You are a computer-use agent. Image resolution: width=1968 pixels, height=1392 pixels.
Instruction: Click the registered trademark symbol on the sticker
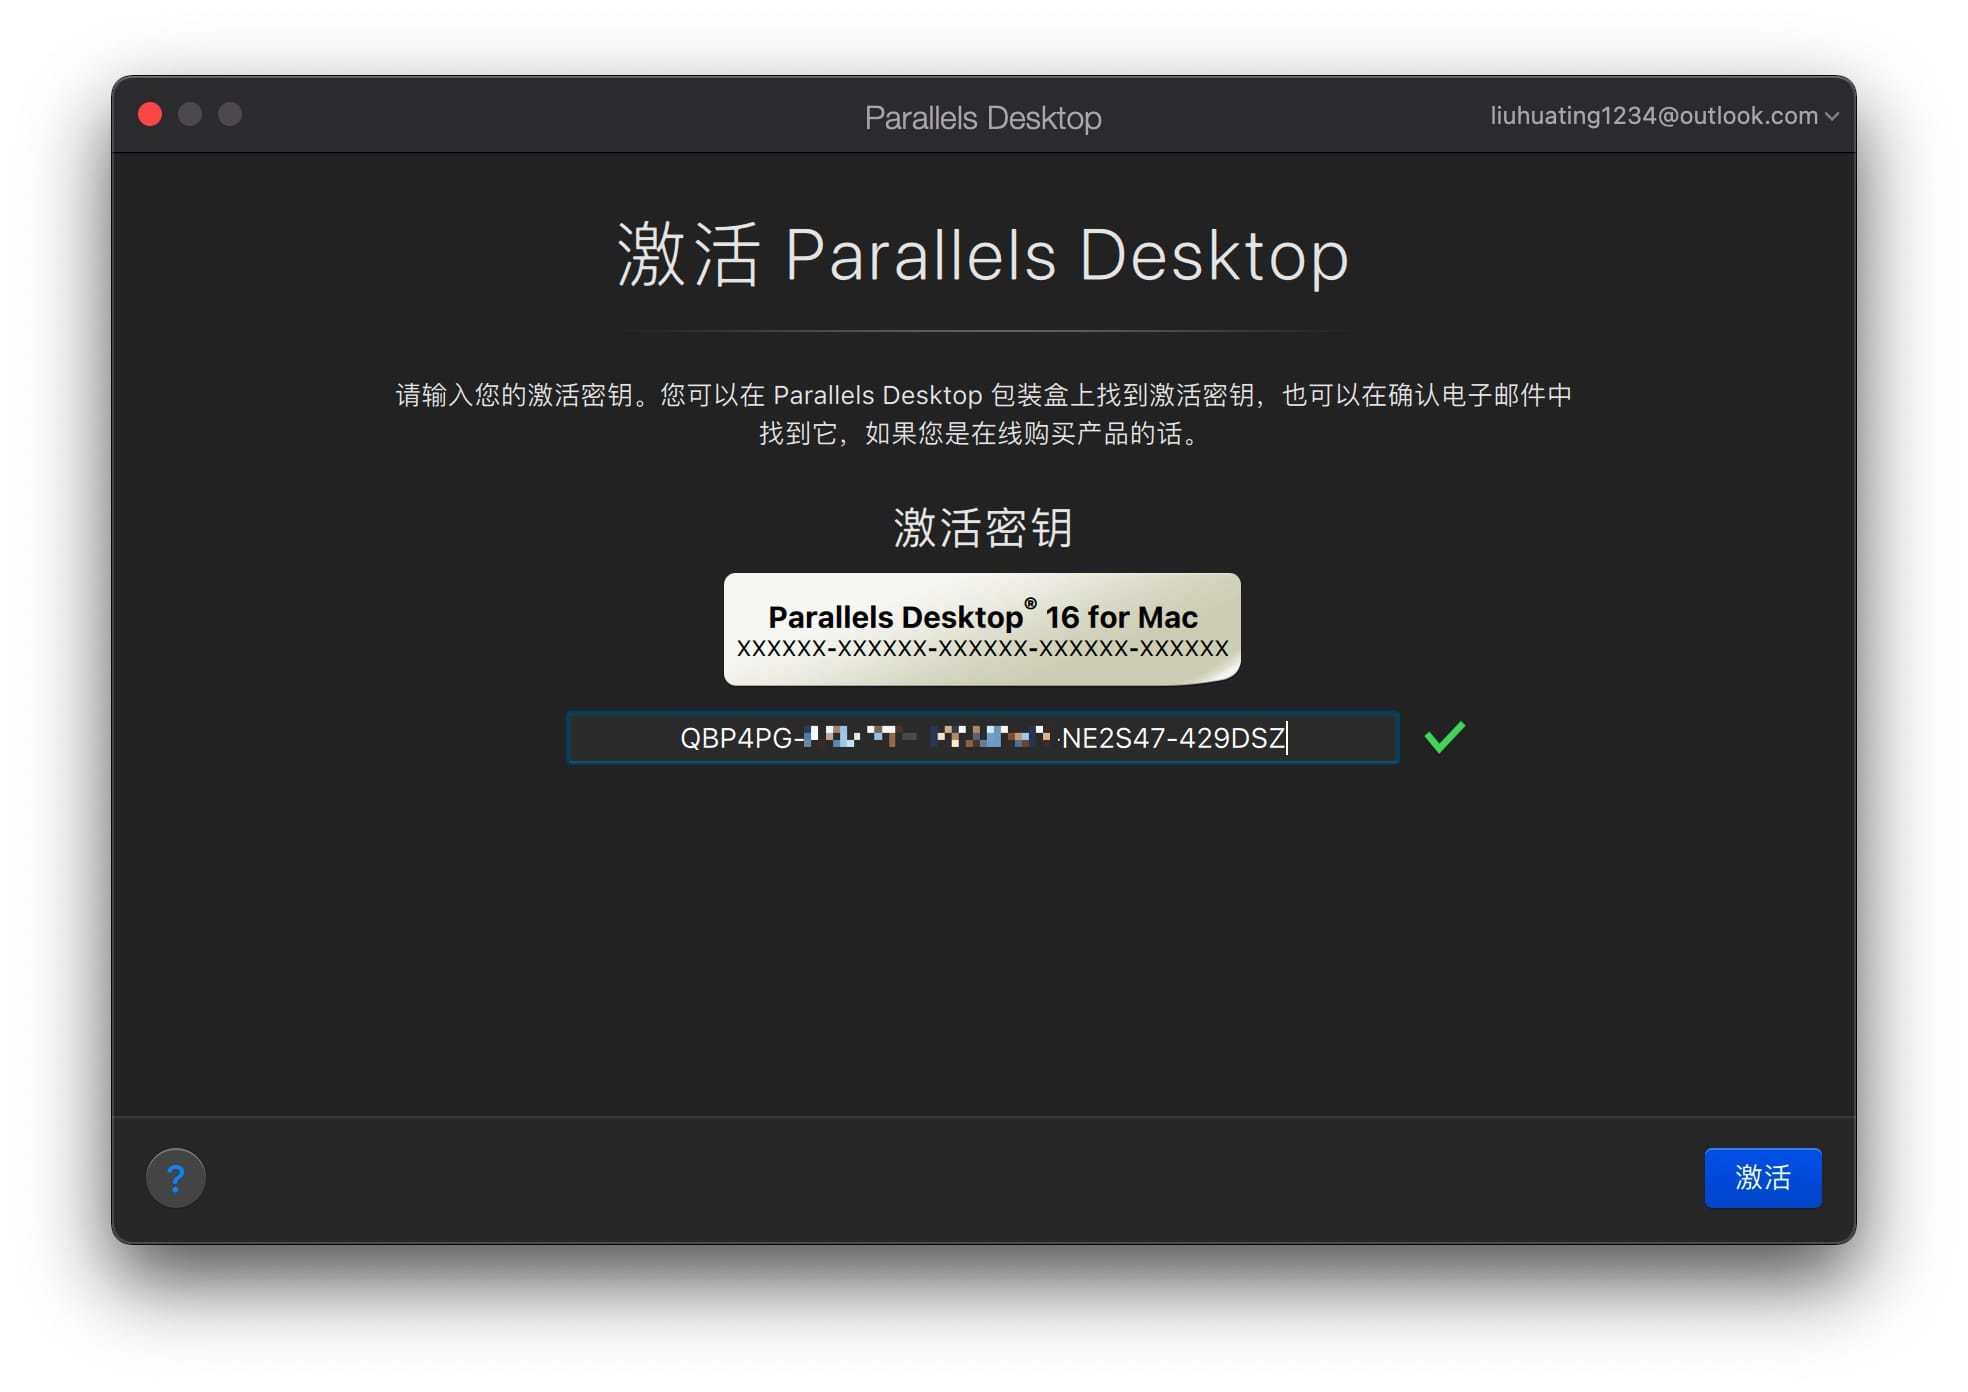tap(1030, 603)
